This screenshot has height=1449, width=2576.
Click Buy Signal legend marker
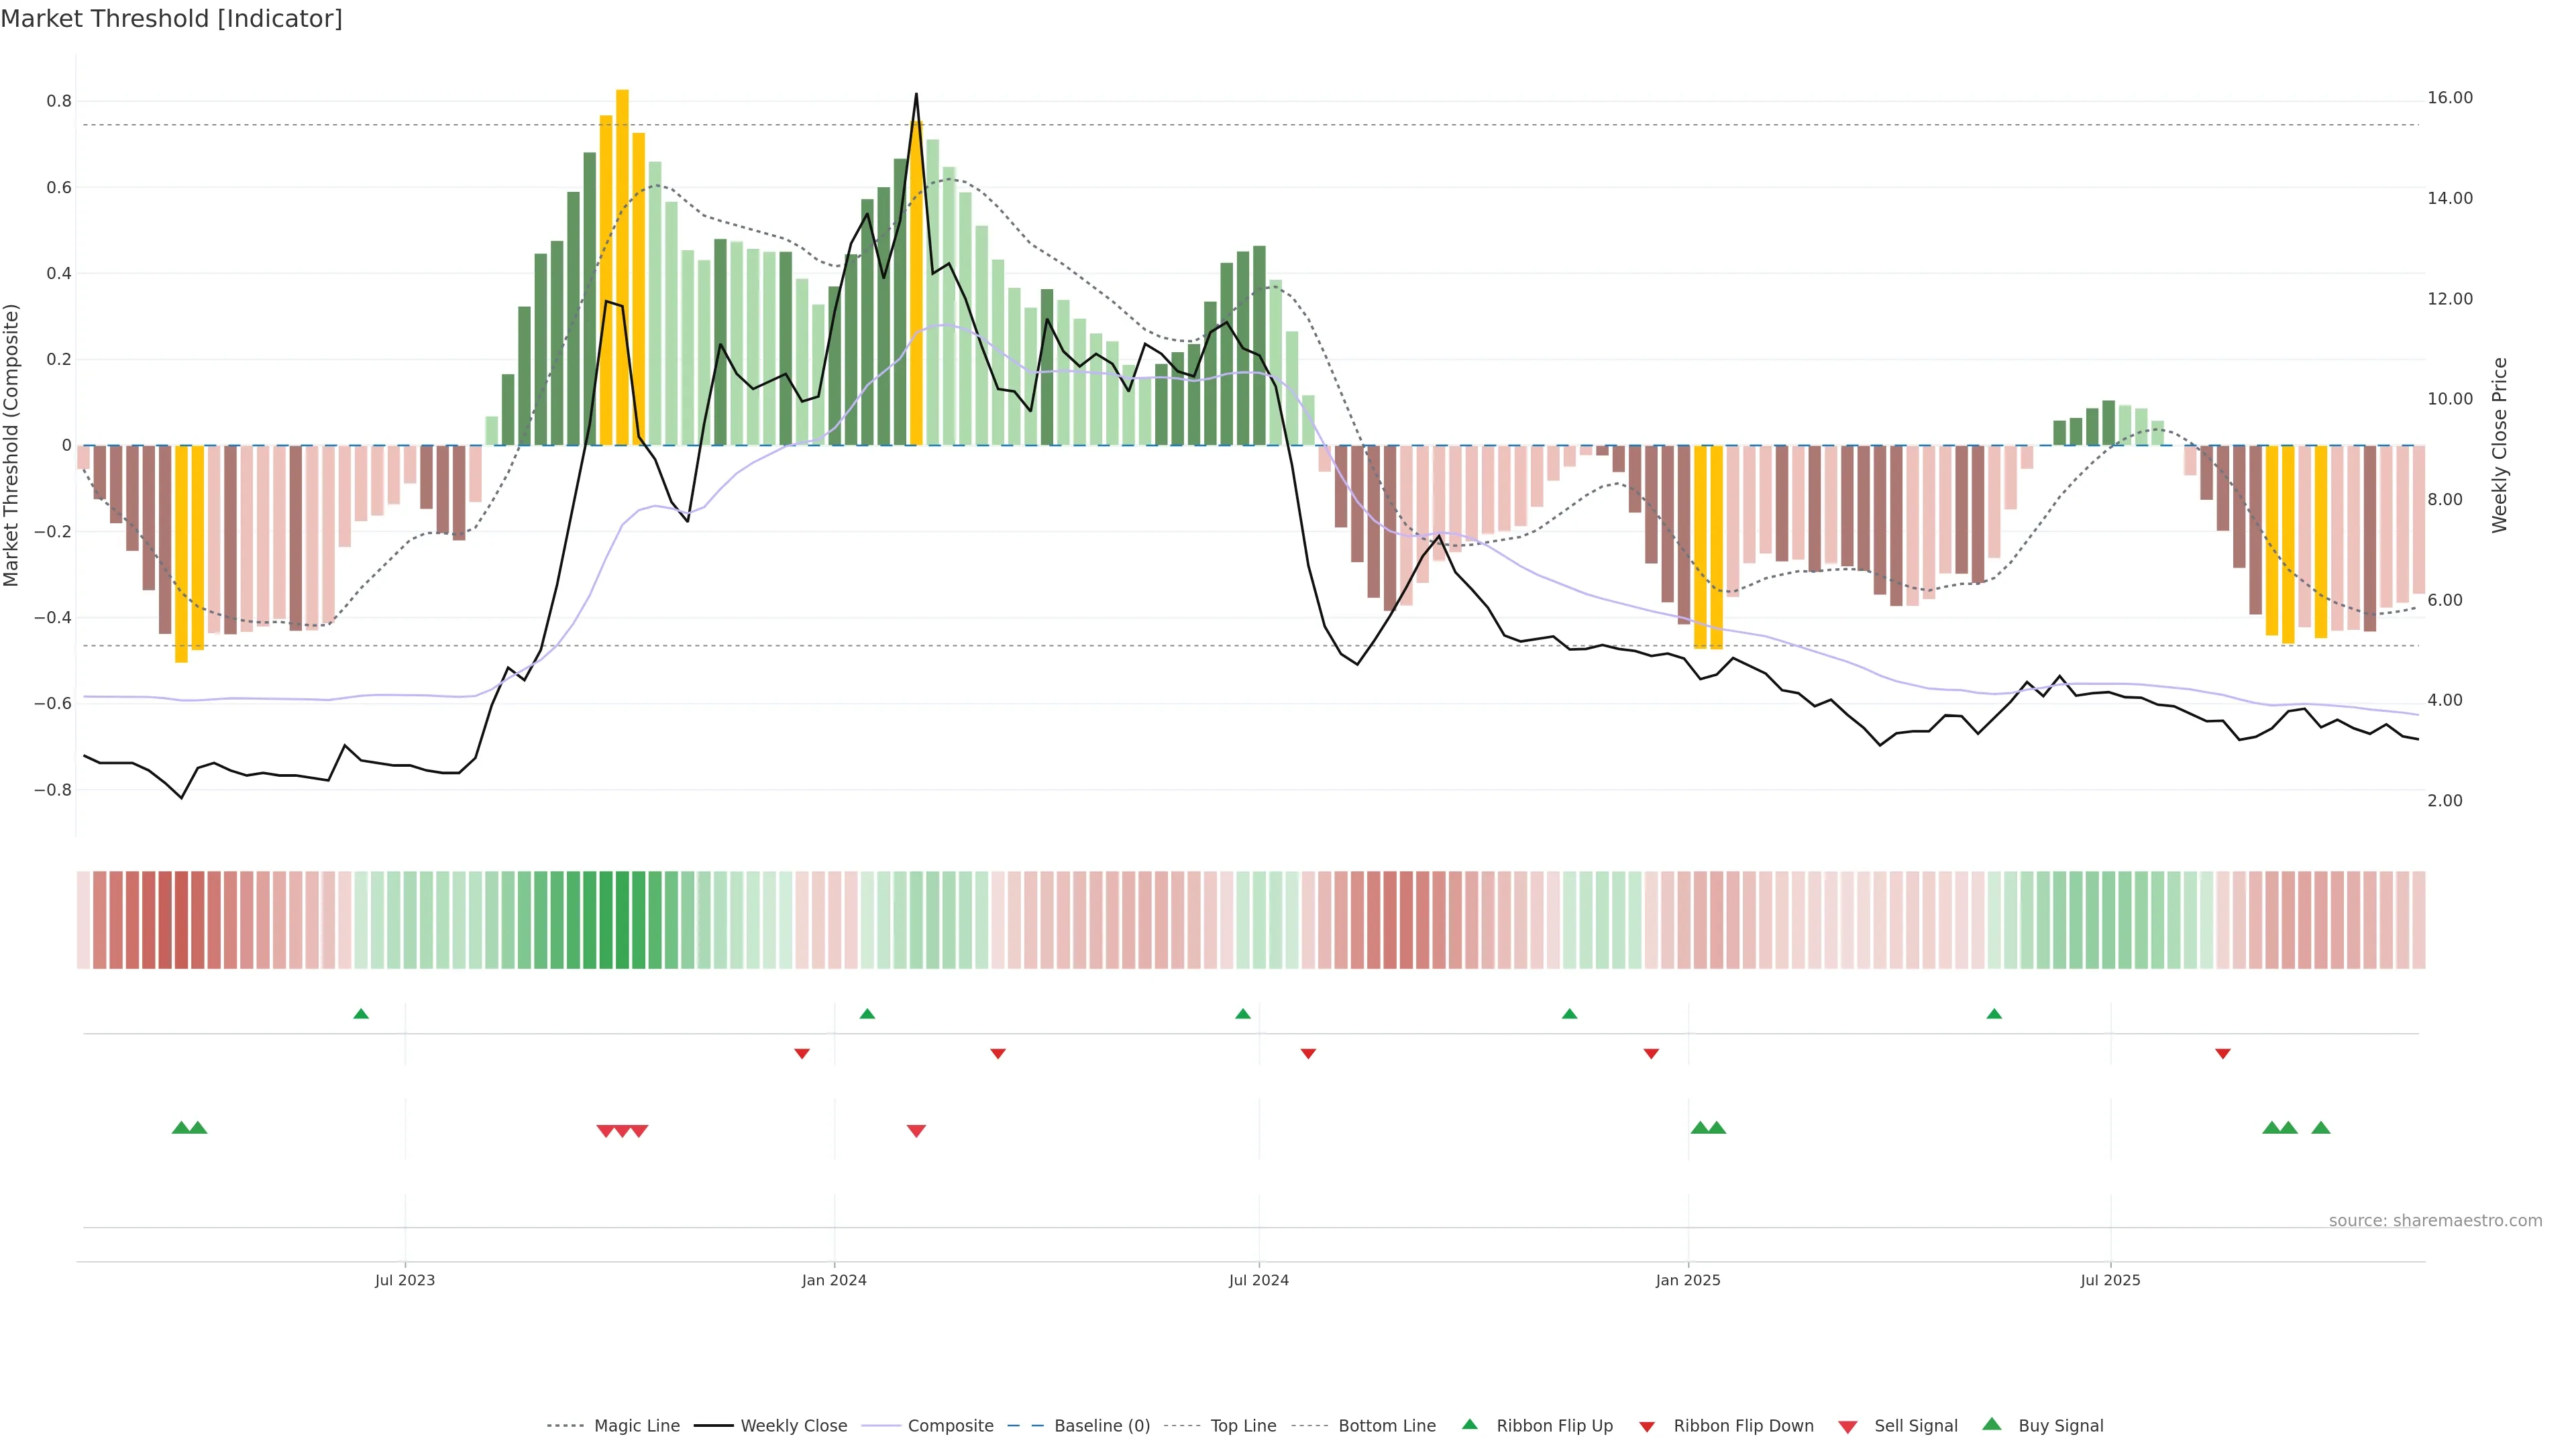click(x=1991, y=1424)
